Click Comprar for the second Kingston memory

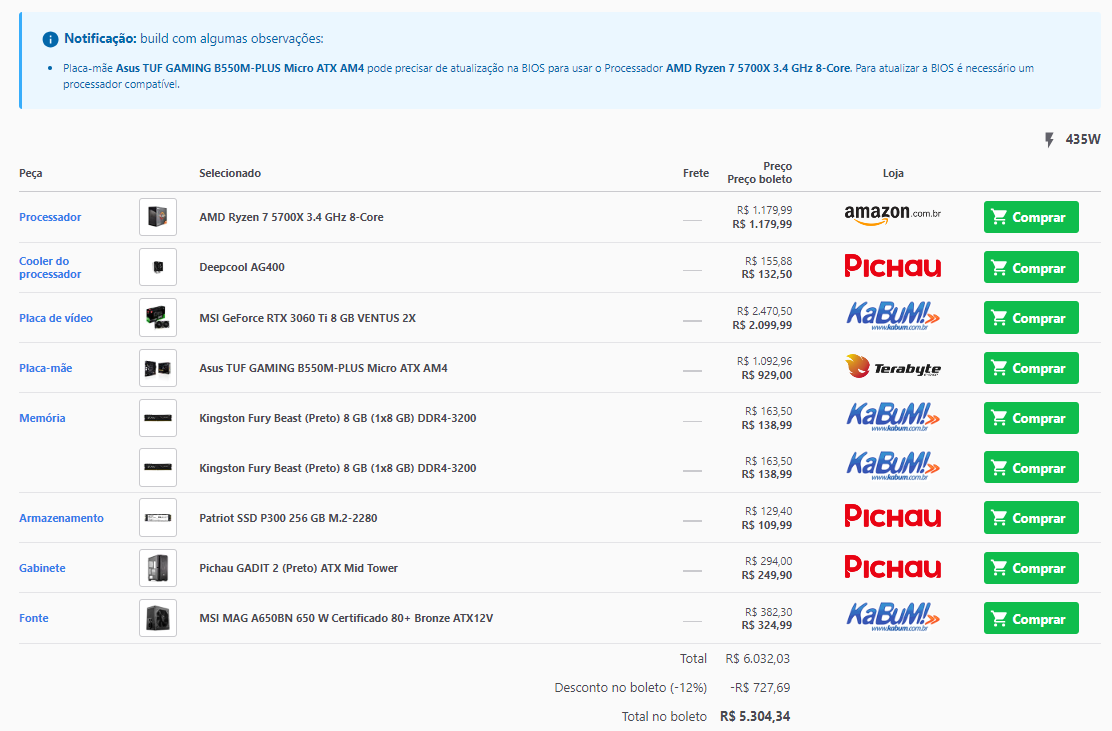click(1031, 468)
